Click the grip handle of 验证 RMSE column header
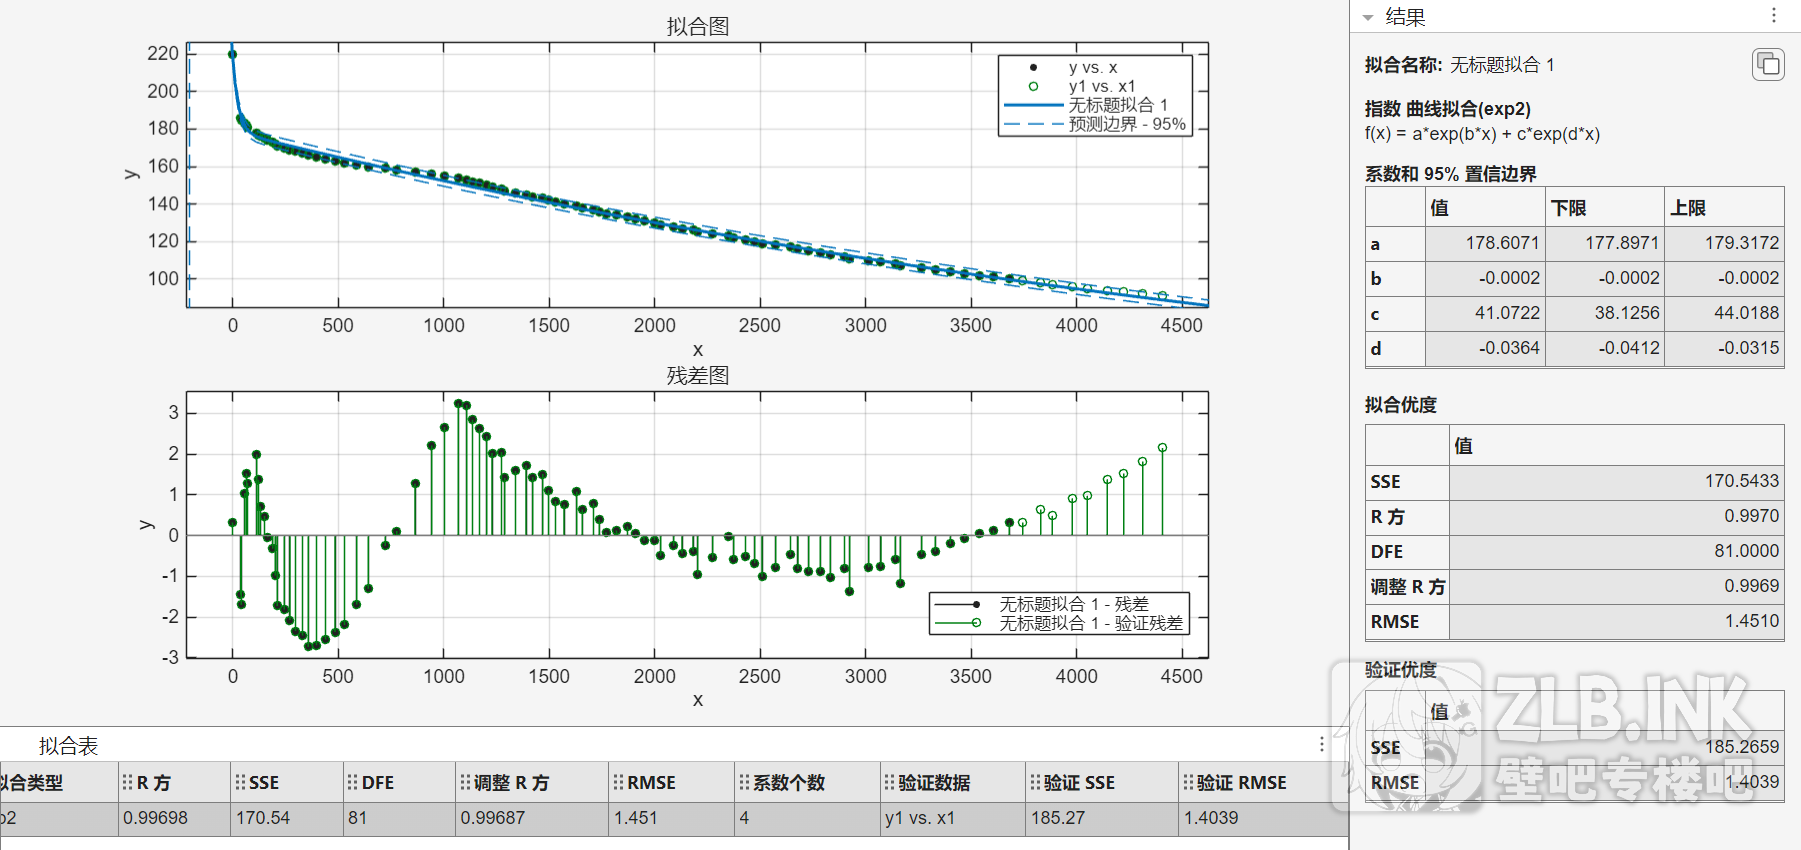 pyautogui.click(x=1187, y=782)
